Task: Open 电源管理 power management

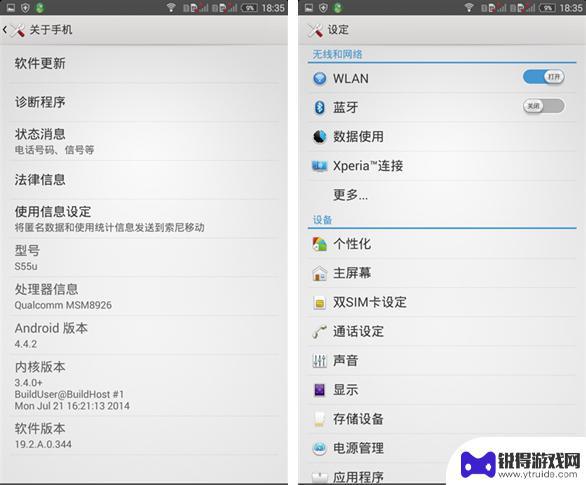Action: [x=358, y=448]
